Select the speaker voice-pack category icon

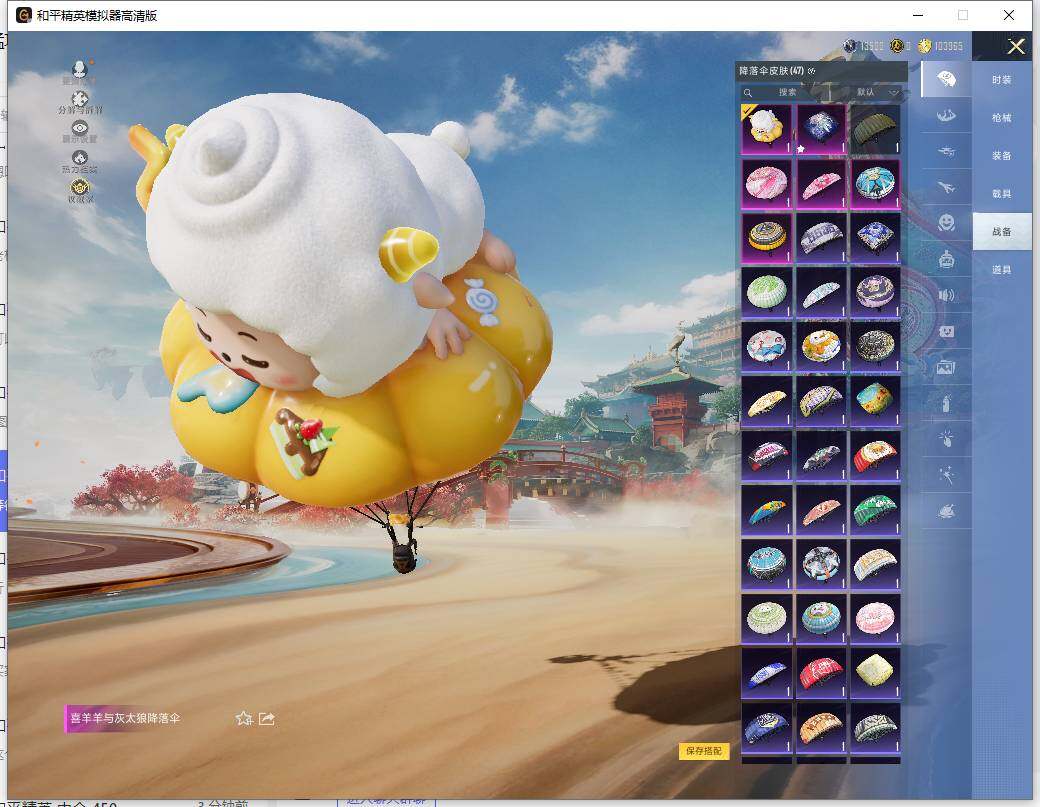tap(945, 295)
